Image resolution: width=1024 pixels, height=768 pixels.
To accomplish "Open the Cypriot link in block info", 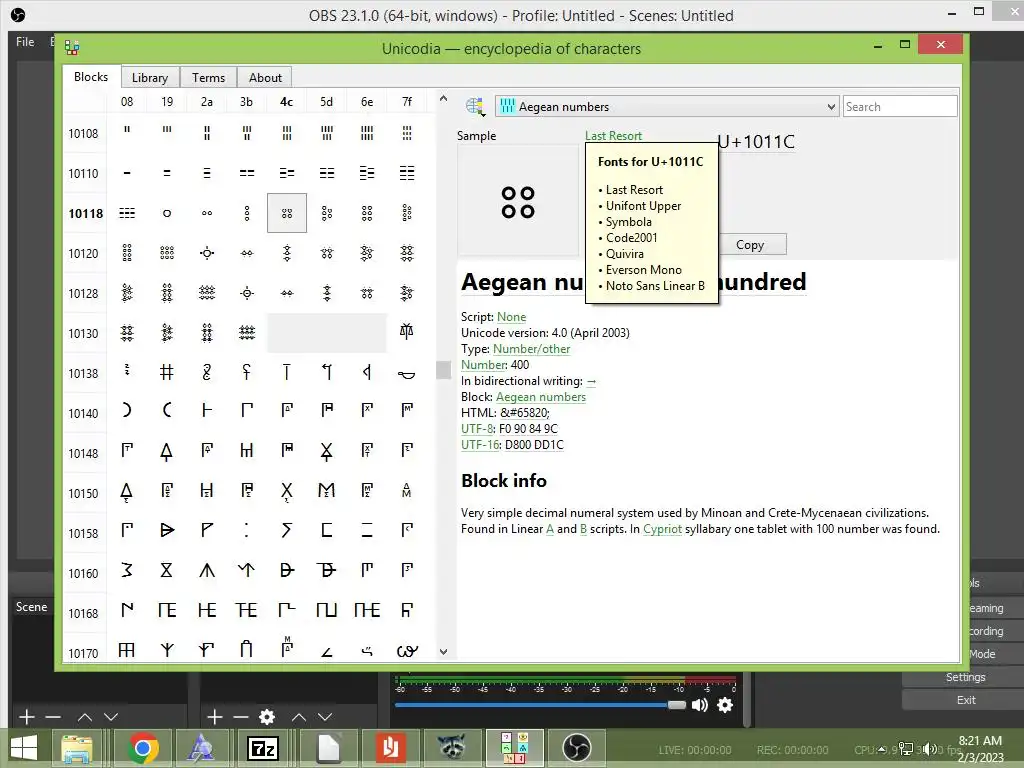I will [x=662, y=529].
